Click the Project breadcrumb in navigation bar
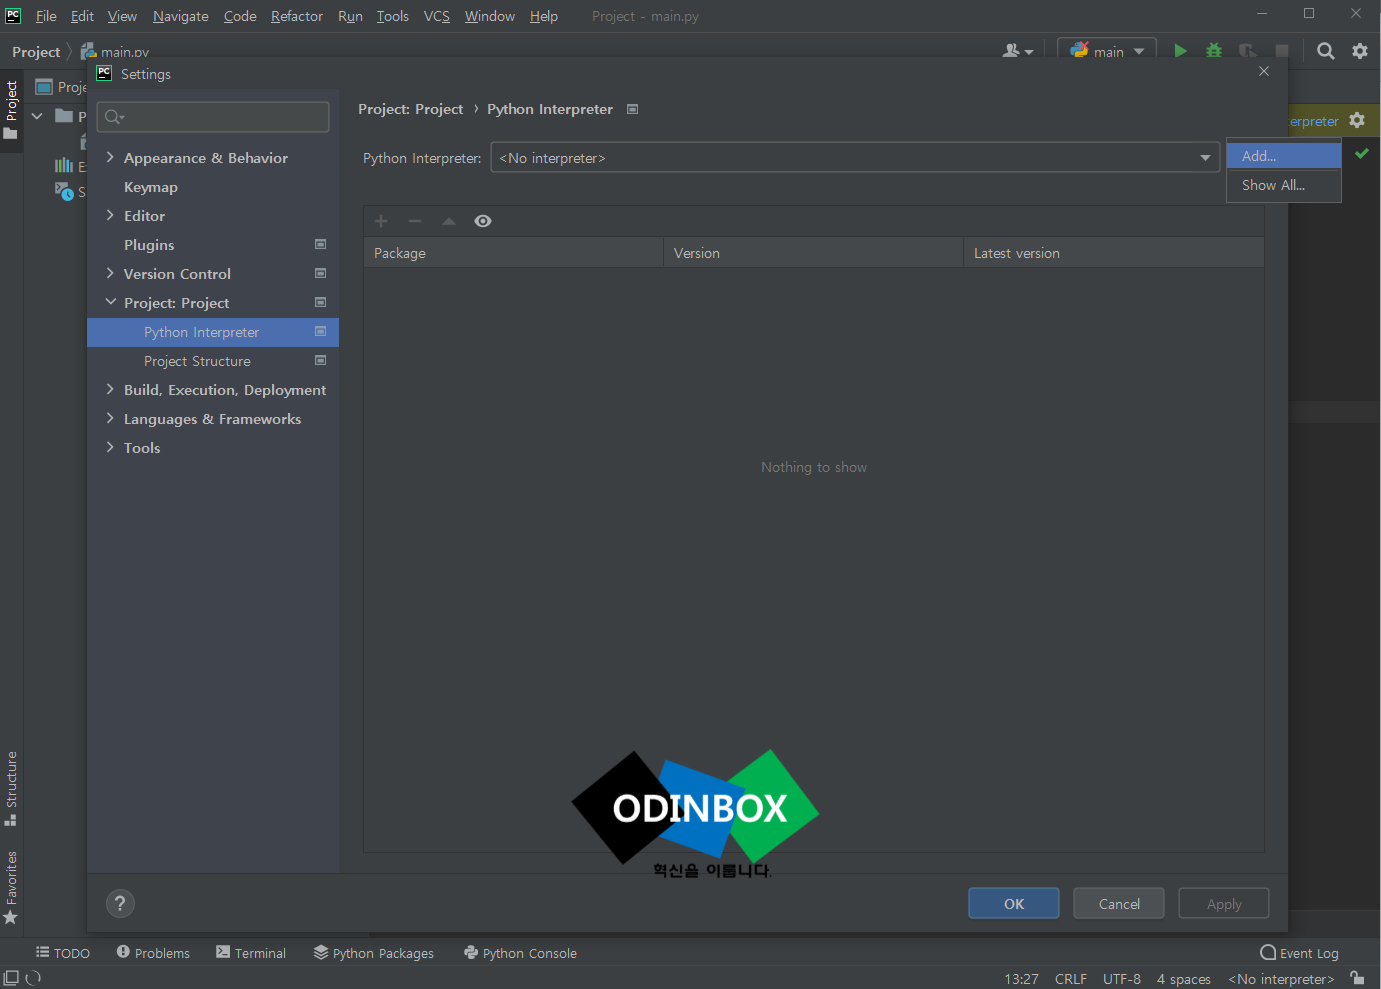 pyautogui.click(x=36, y=52)
